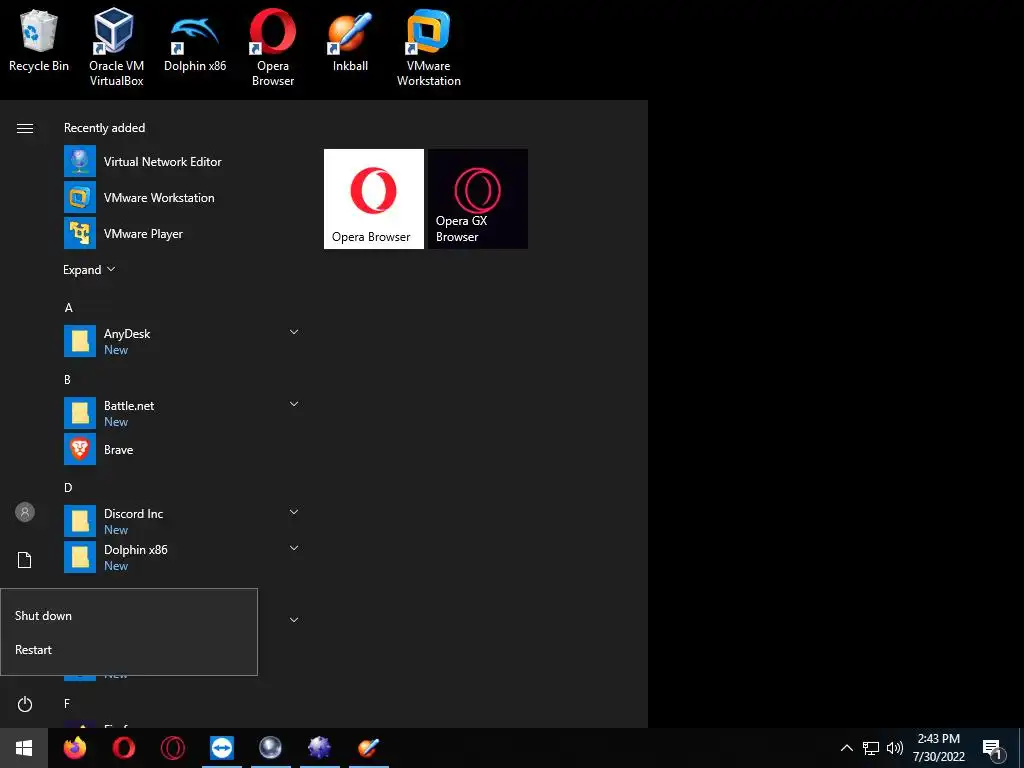Open Opera GX from the taskbar
Image resolution: width=1024 pixels, height=768 pixels.
click(x=173, y=748)
